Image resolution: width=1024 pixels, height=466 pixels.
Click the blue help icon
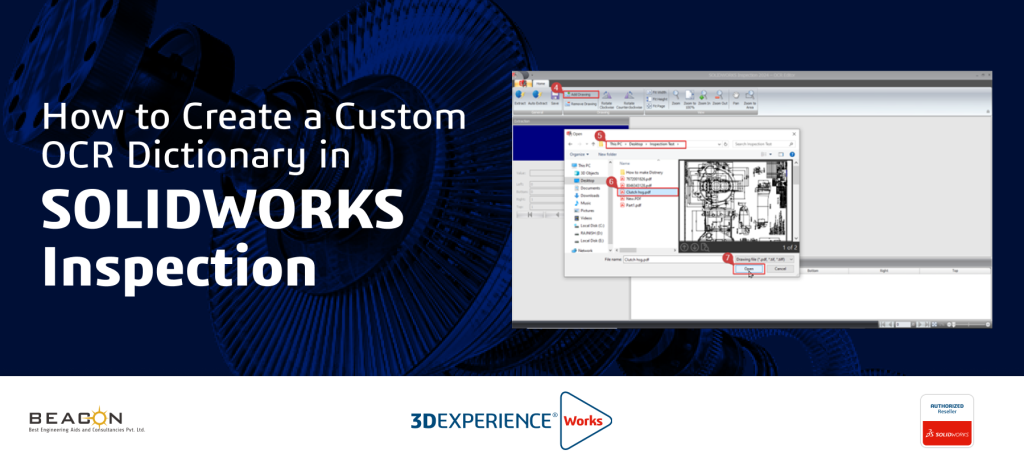pyautogui.click(x=792, y=154)
